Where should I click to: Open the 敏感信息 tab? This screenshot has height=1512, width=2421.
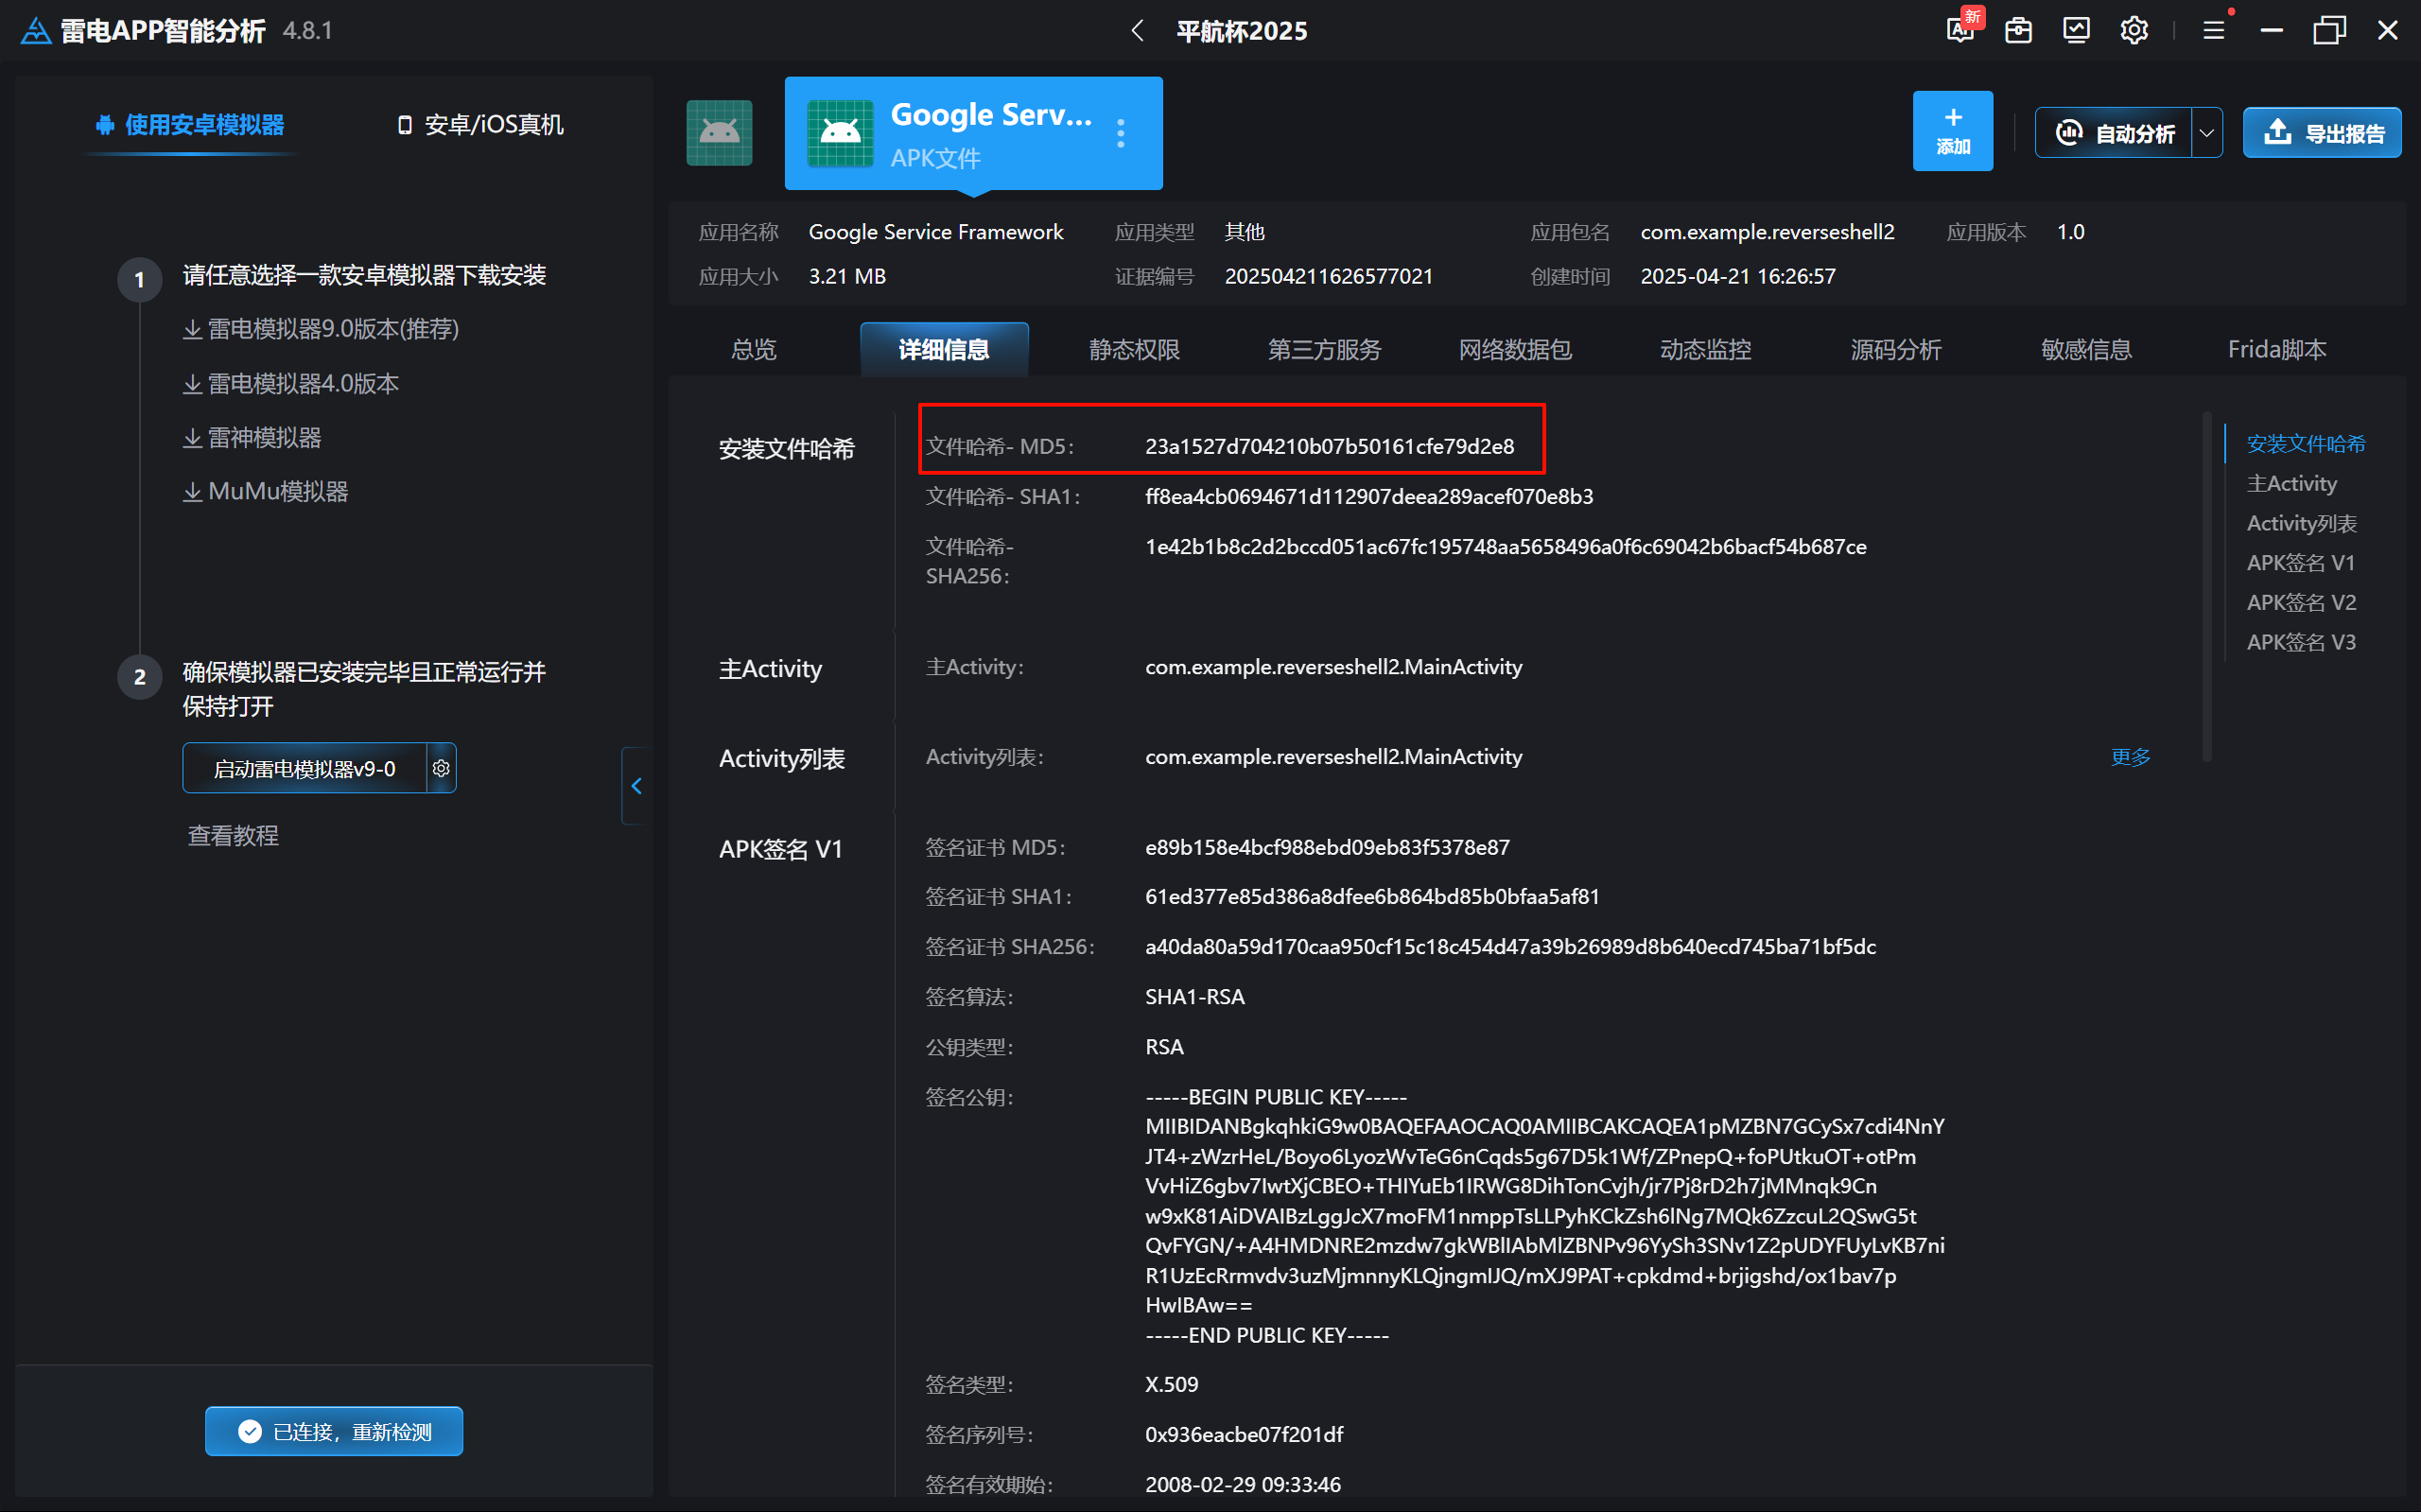pyautogui.click(x=2086, y=349)
